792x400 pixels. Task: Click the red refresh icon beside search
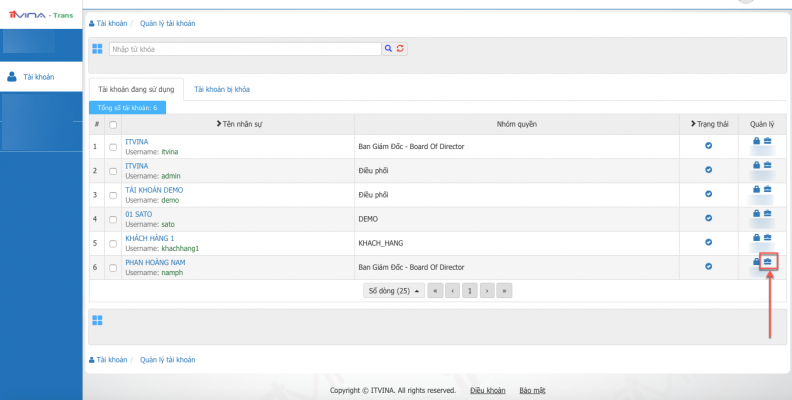click(401, 48)
